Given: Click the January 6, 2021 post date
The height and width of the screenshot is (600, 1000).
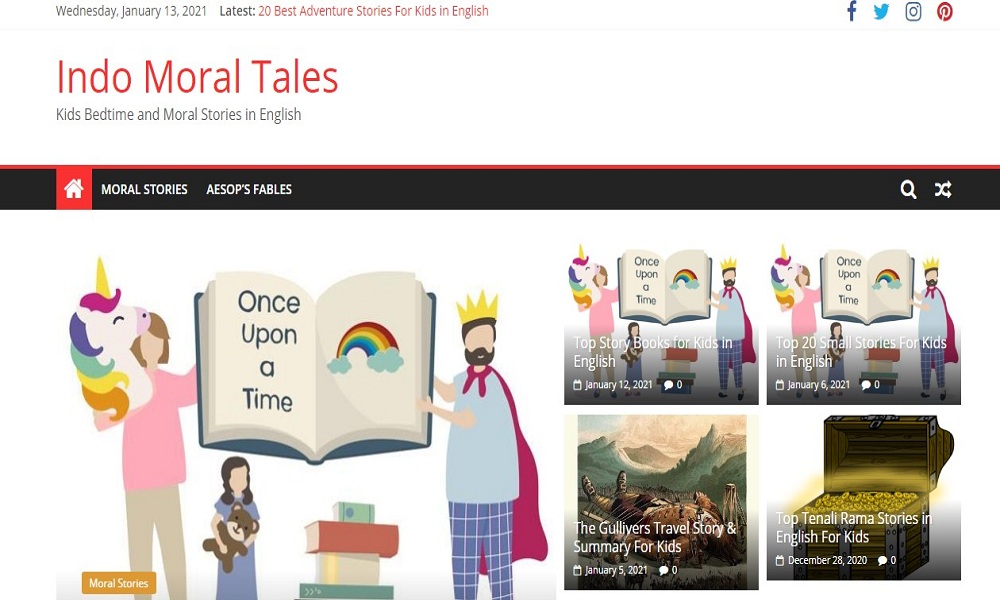Looking at the screenshot, I should point(818,384).
